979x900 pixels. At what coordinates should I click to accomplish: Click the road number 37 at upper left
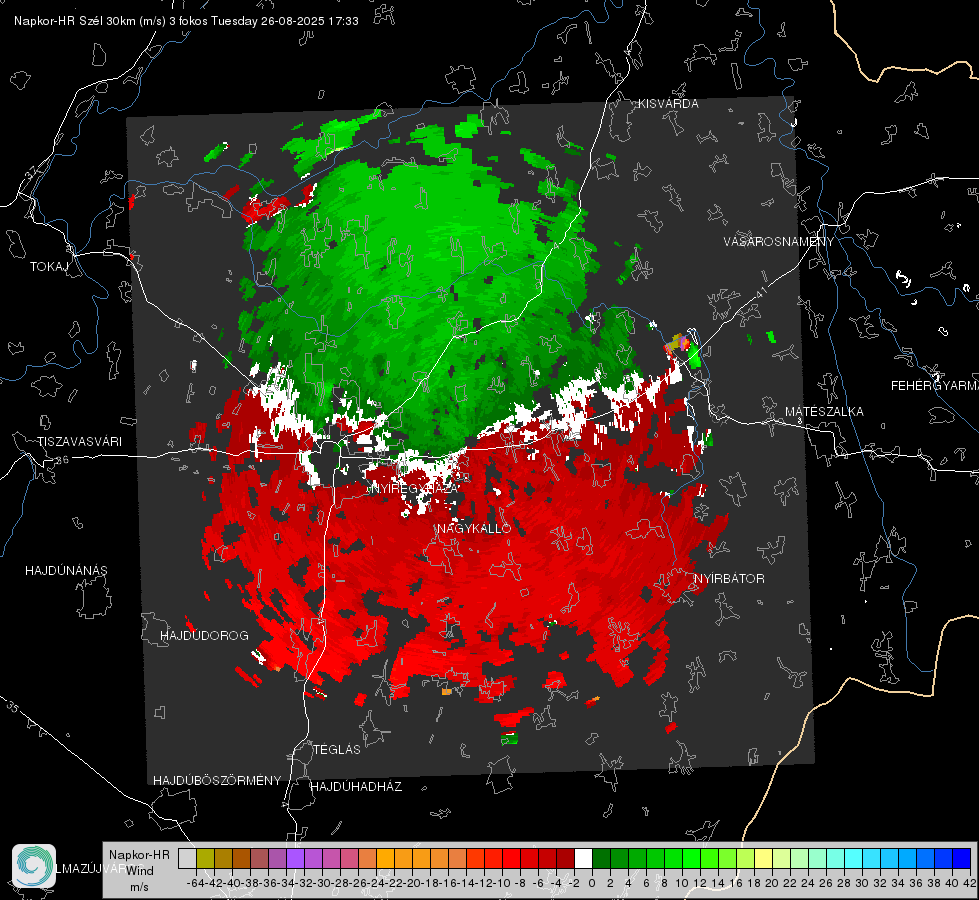pyautogui.click(x=32, y=171)
